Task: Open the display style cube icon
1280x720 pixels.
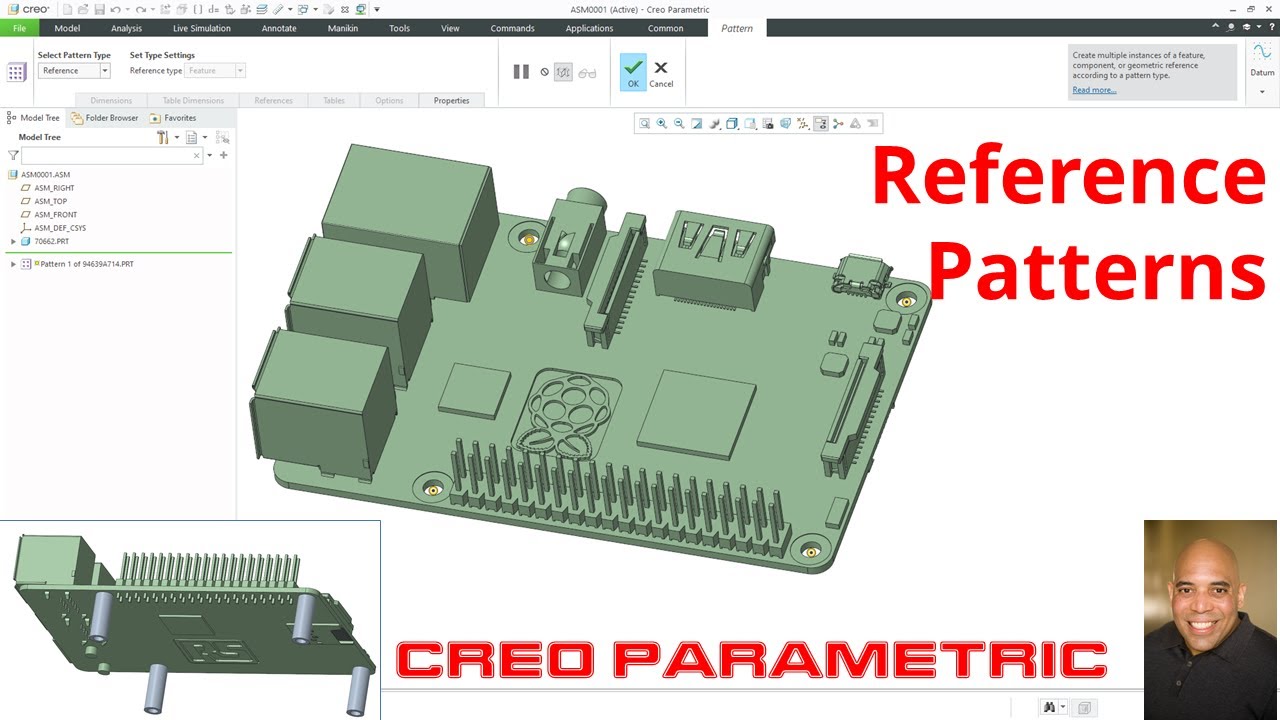Action: 732,124
